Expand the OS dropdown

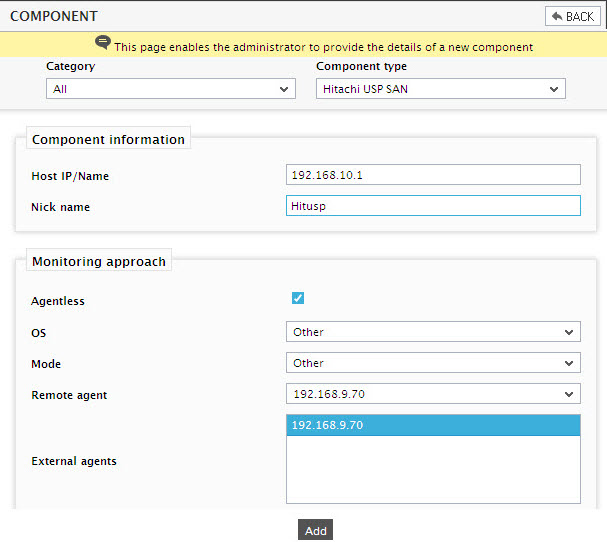pos(433,332)
